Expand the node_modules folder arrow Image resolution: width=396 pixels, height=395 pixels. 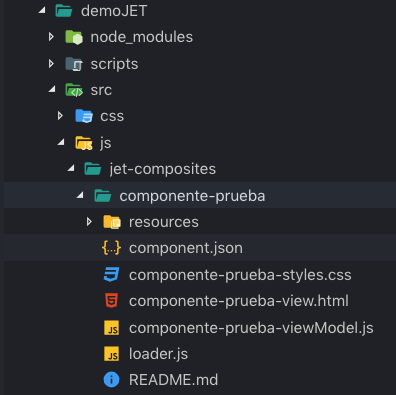point(51,37)
